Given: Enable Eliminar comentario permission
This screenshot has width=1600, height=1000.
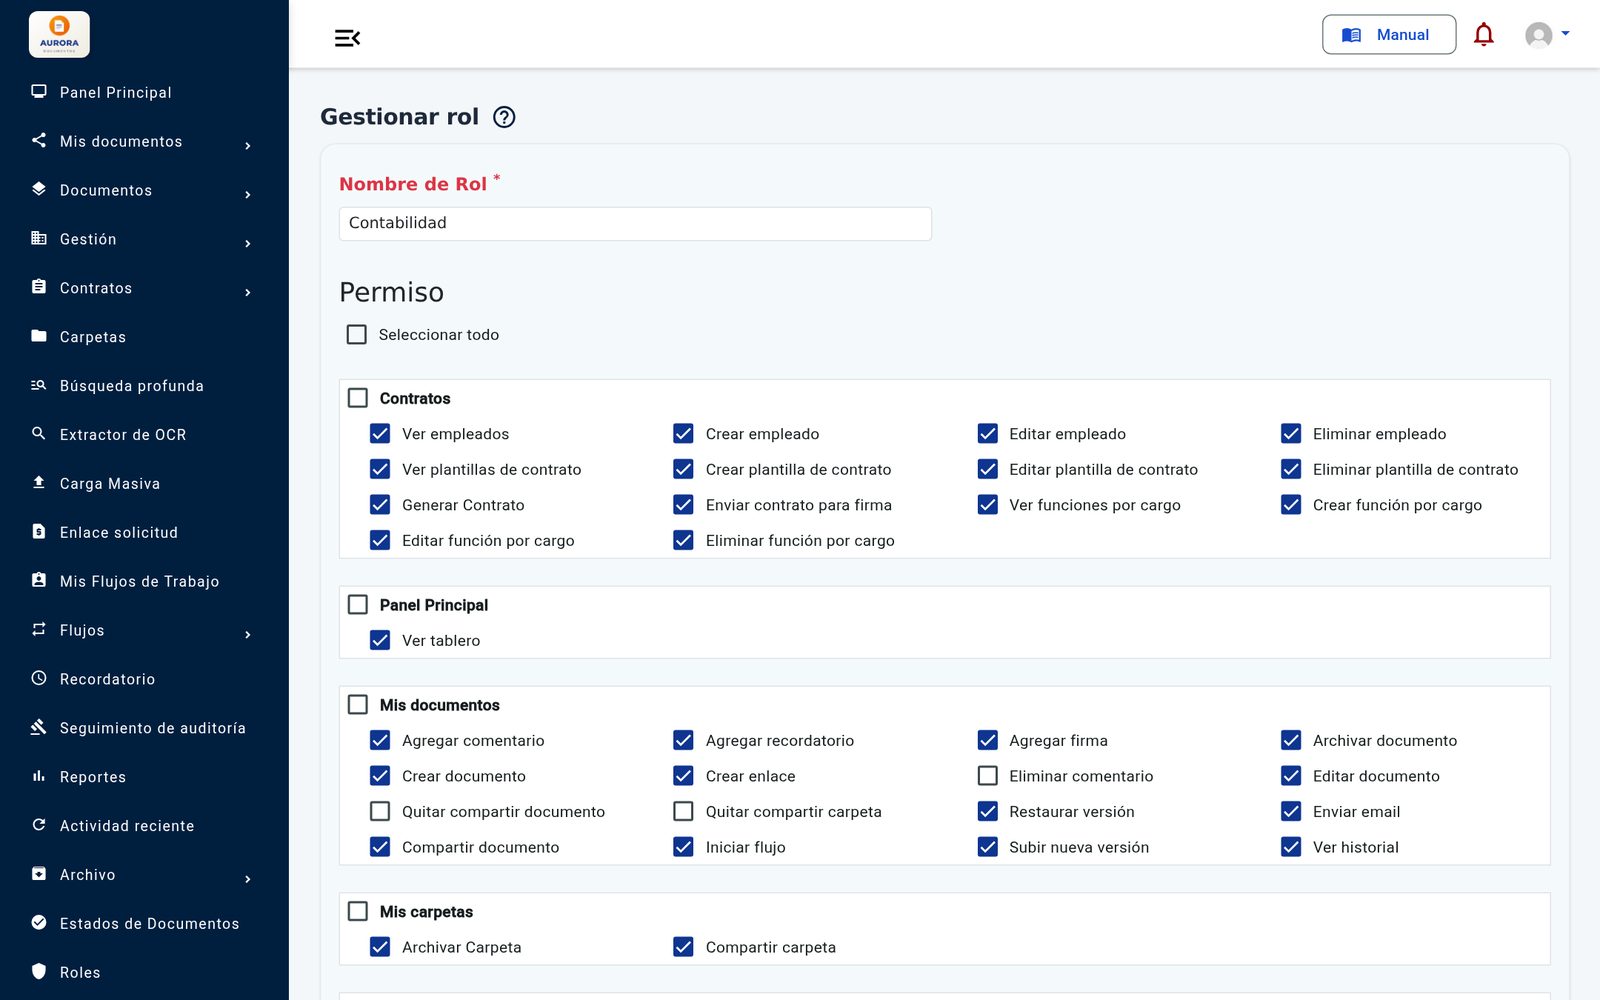Looking at the screenshot, I should click(x=988, y=776).
